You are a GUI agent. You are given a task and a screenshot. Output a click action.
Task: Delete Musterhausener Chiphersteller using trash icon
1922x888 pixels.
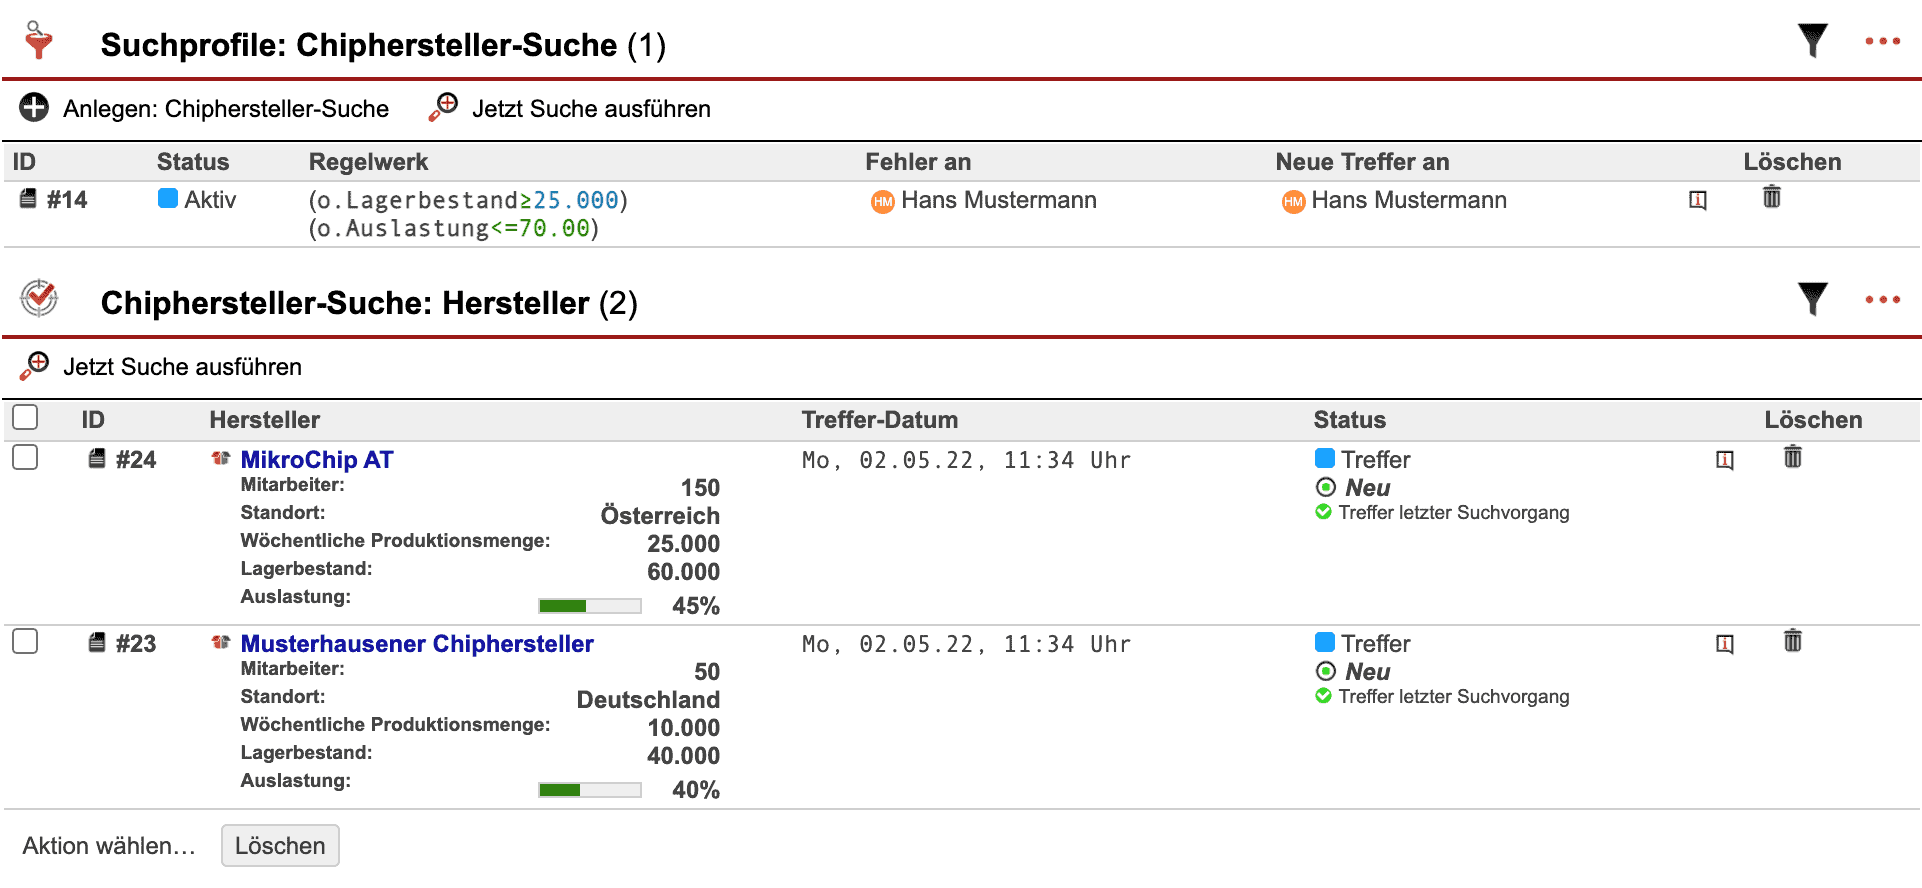tap(1792, 641)
